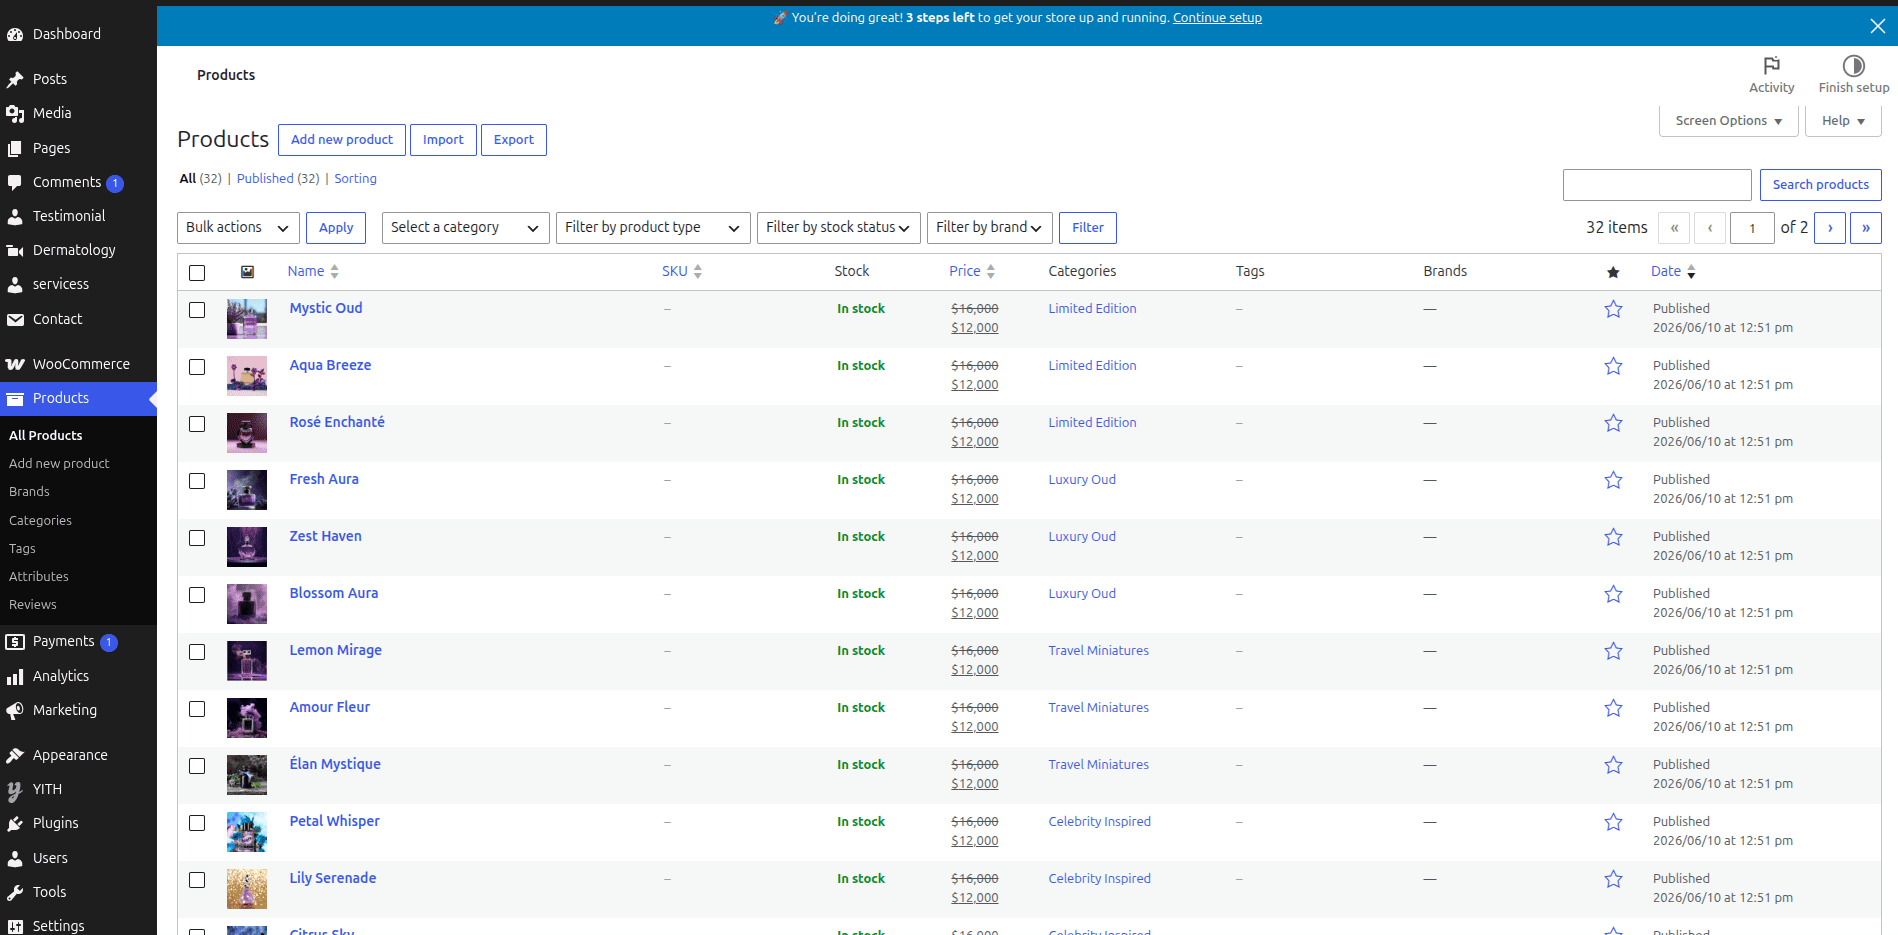Expand the Help panel
The height and width of the screenshot is (935, 1898).
click(x=1843, y=121)
